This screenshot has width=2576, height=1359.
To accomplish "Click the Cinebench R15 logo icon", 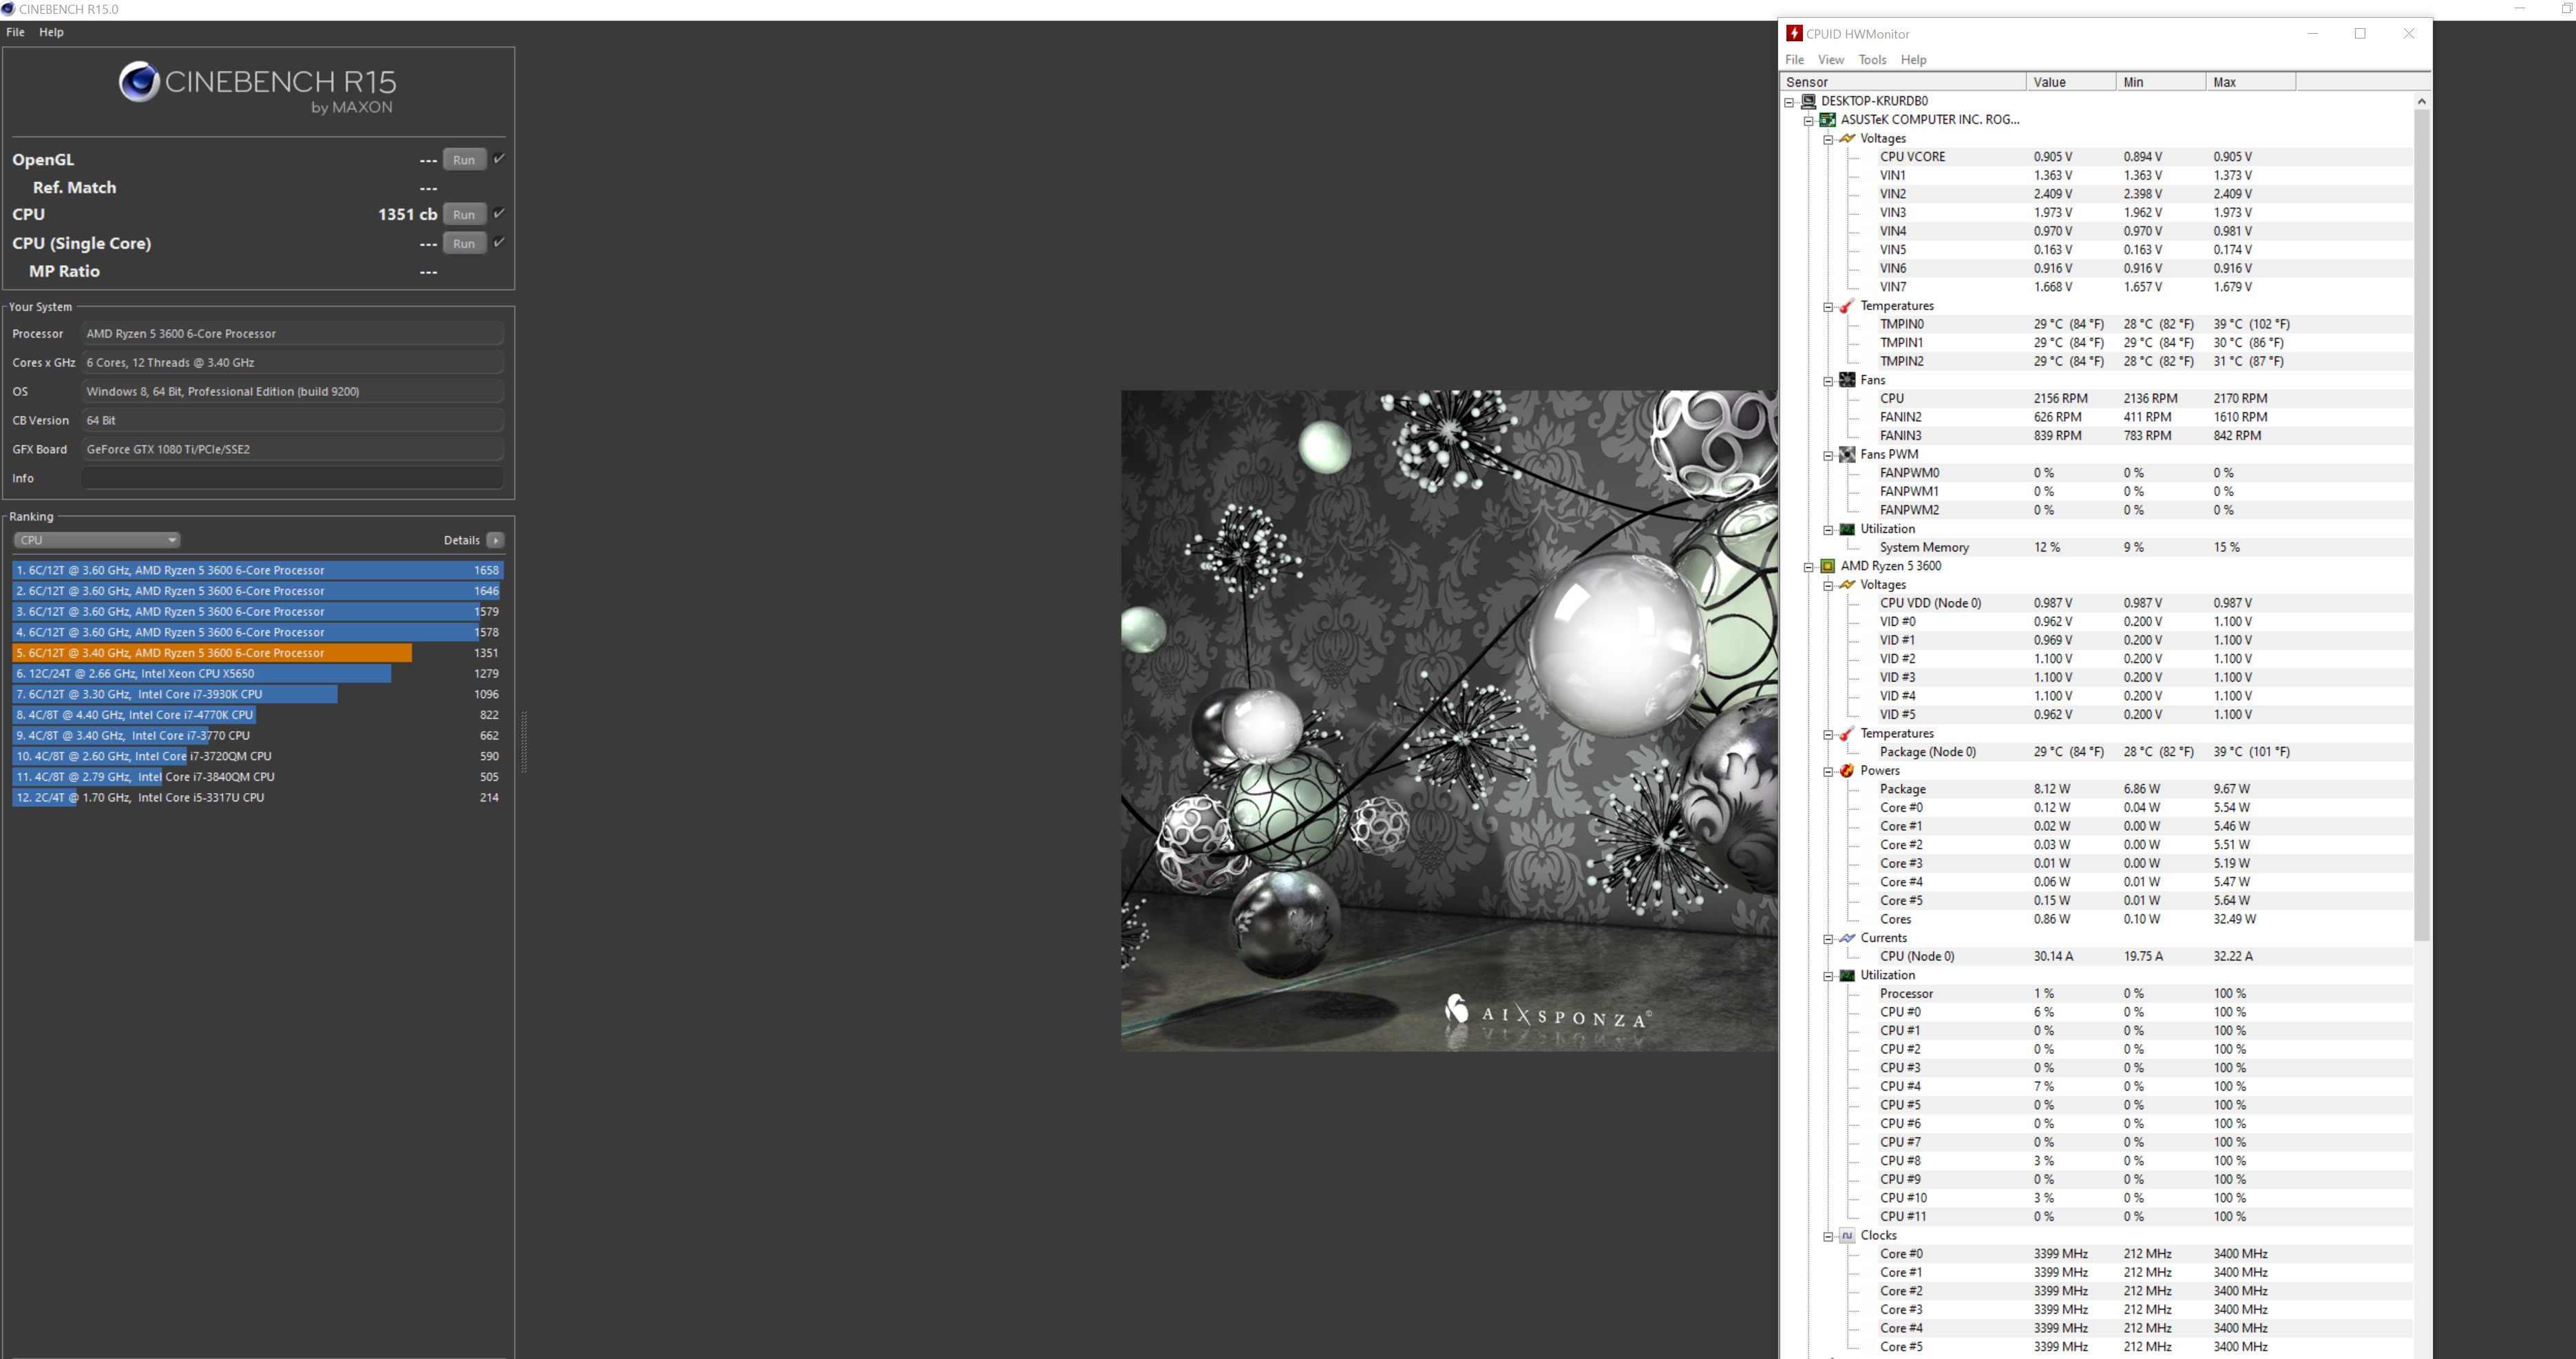I will tap(139, 82).
